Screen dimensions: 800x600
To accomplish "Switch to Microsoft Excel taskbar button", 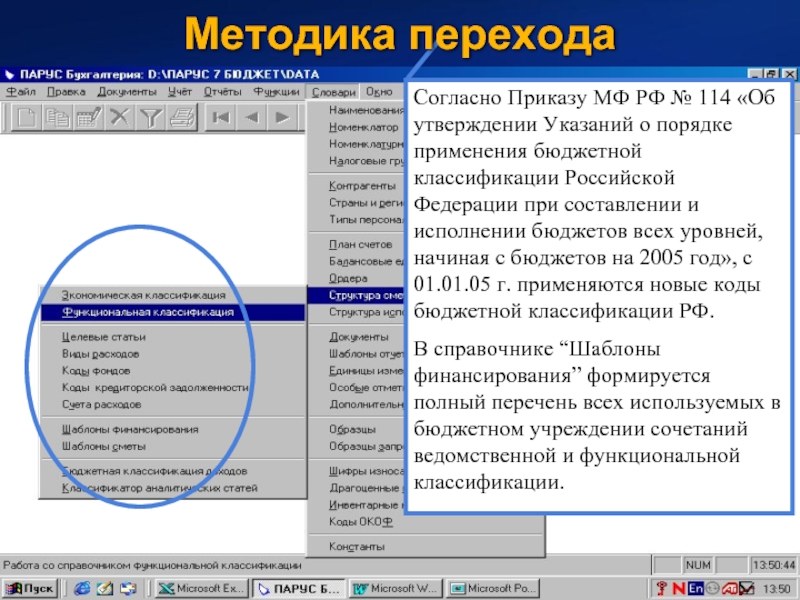I will 199,588.
